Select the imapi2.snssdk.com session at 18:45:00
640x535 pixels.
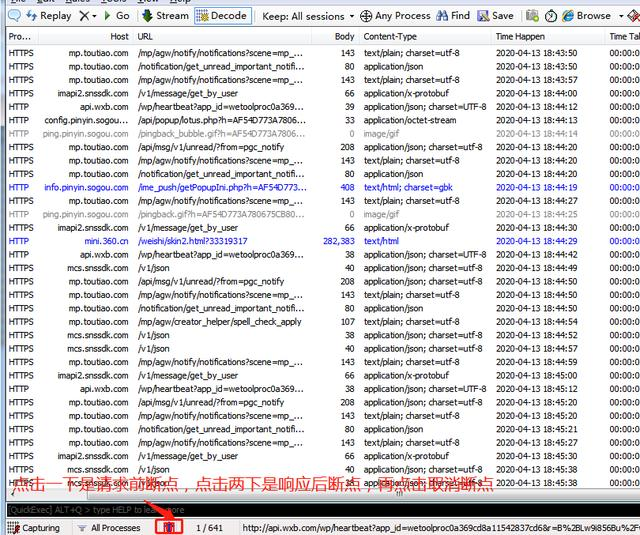[322, 375]
